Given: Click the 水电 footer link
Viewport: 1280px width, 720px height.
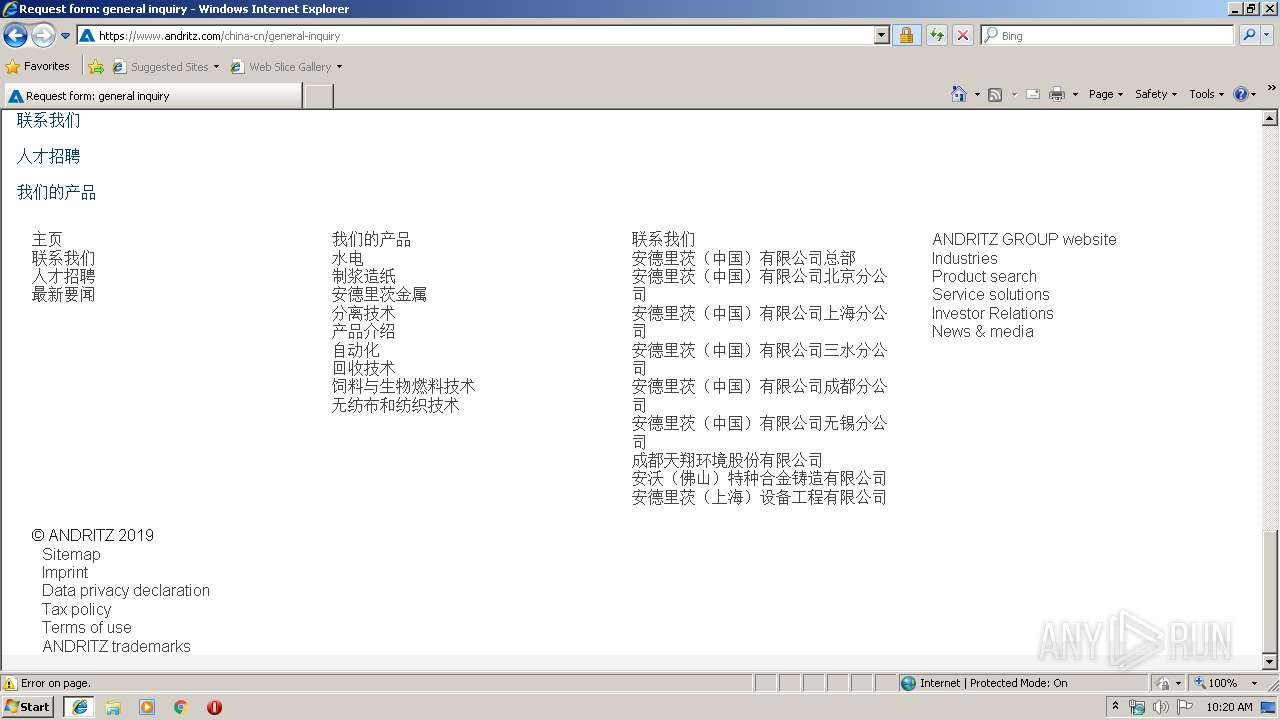Looking at the screenshot, I should coord(347,258).
